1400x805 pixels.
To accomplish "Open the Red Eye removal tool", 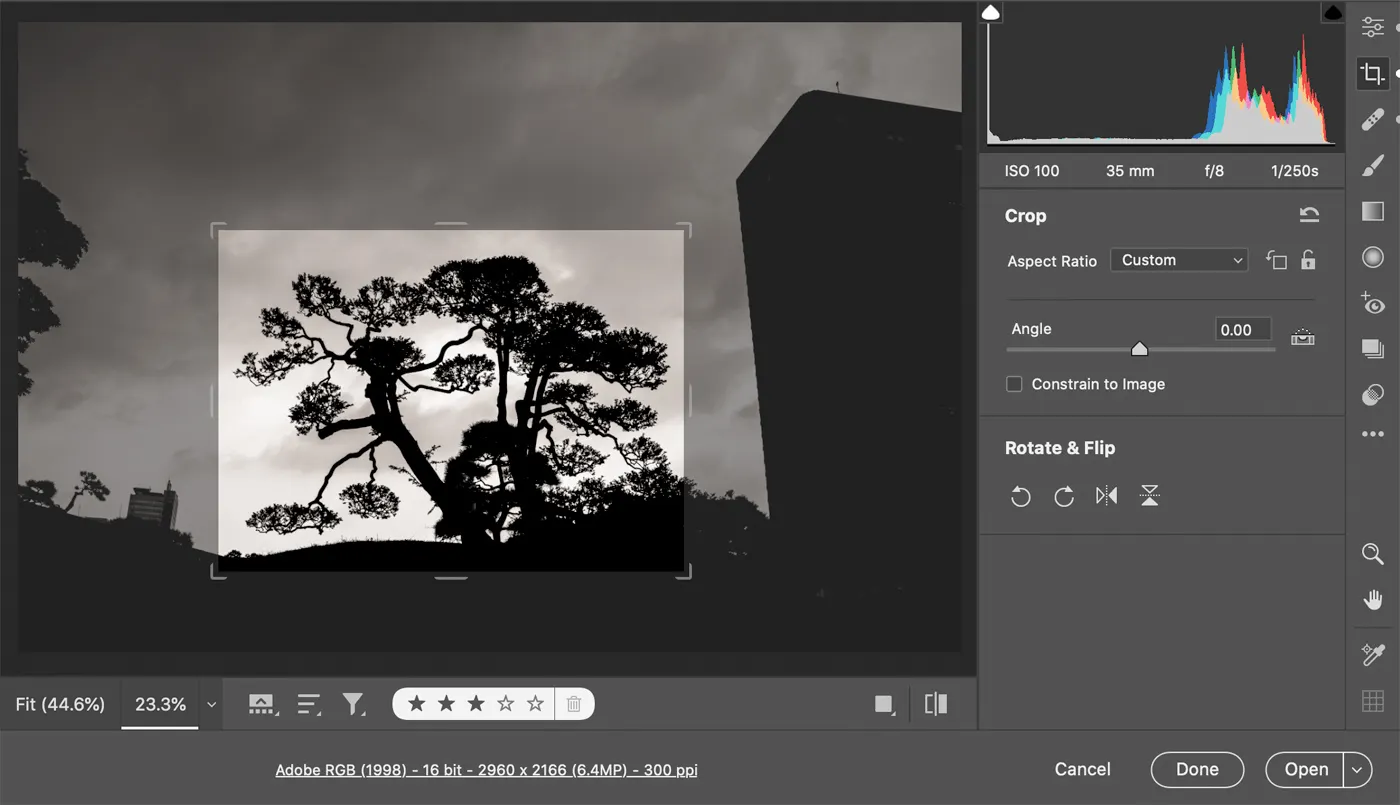I will click(1372, 303).
